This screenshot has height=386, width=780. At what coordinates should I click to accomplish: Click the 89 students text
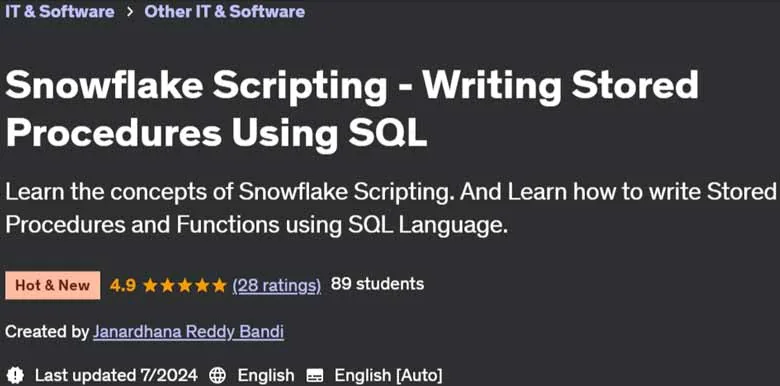point(377,284)
